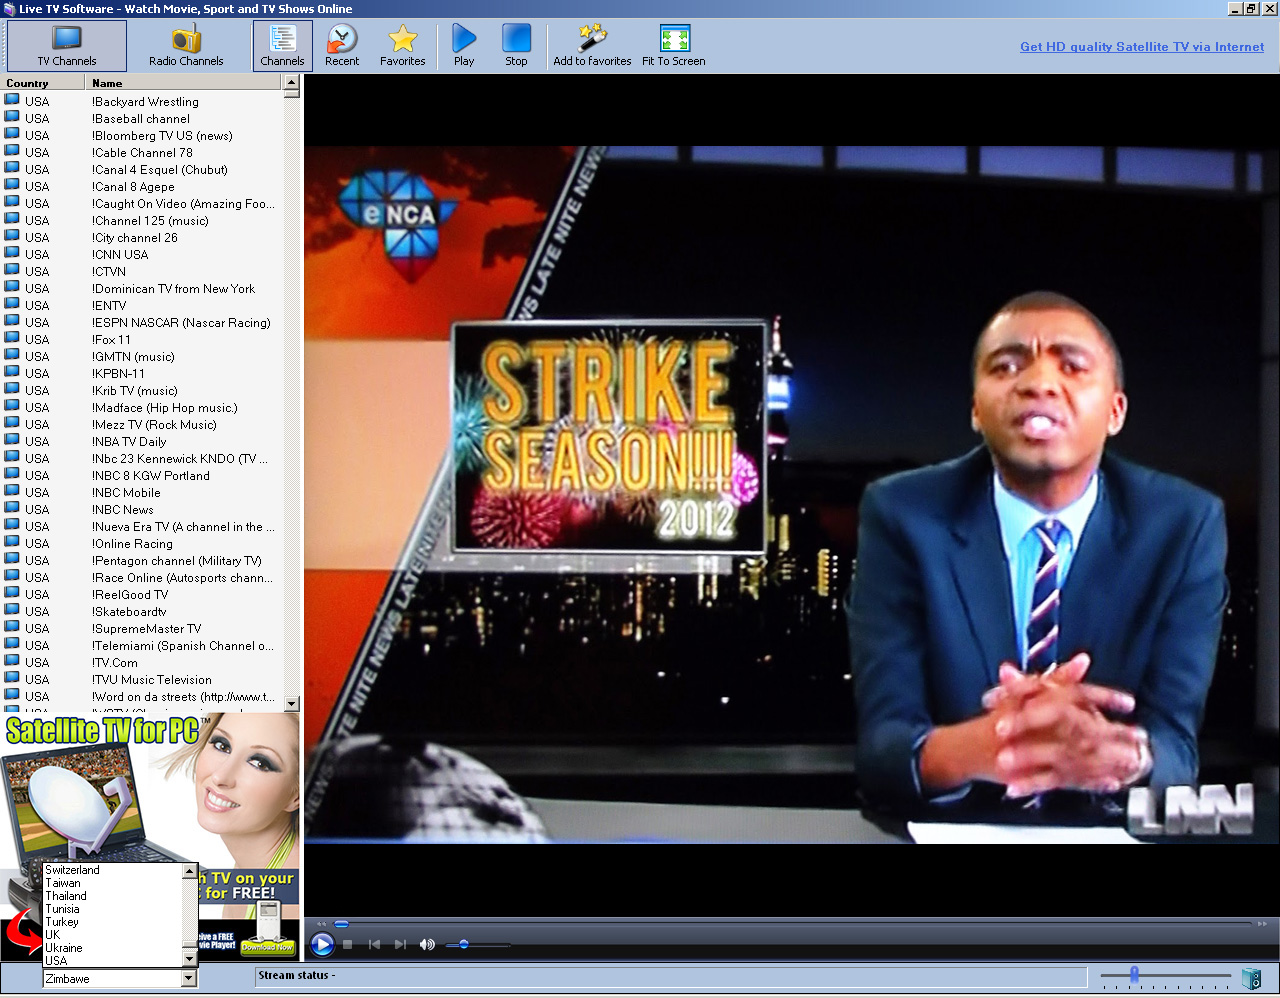This screenshot has height=998, width=1280.
Task: Select !City channel 26
Action: coord(142,237)
